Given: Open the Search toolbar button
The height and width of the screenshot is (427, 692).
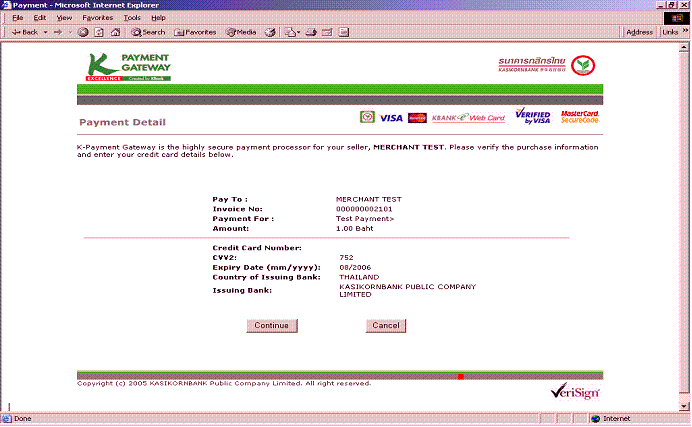Looking at the screenshot, I should coord(148,32).
